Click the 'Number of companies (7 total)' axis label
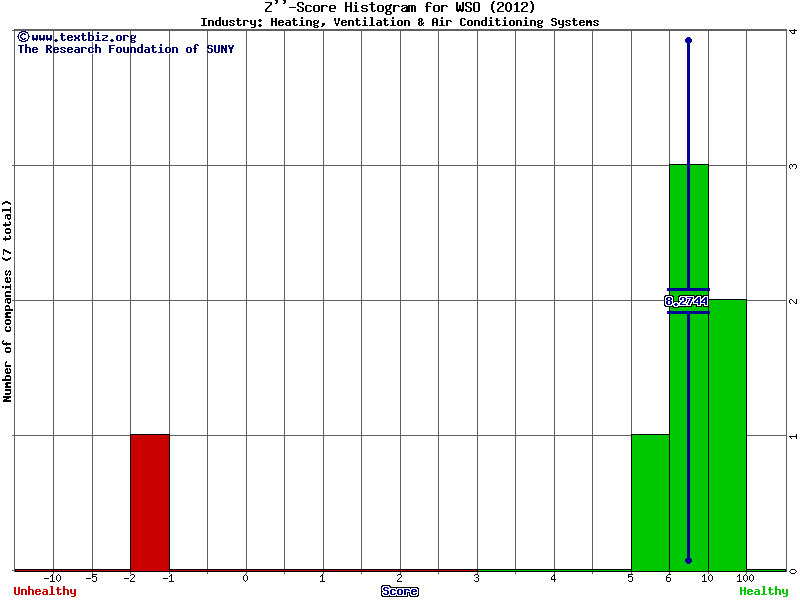The image size is (800, 600). click(x=7, y=301)
